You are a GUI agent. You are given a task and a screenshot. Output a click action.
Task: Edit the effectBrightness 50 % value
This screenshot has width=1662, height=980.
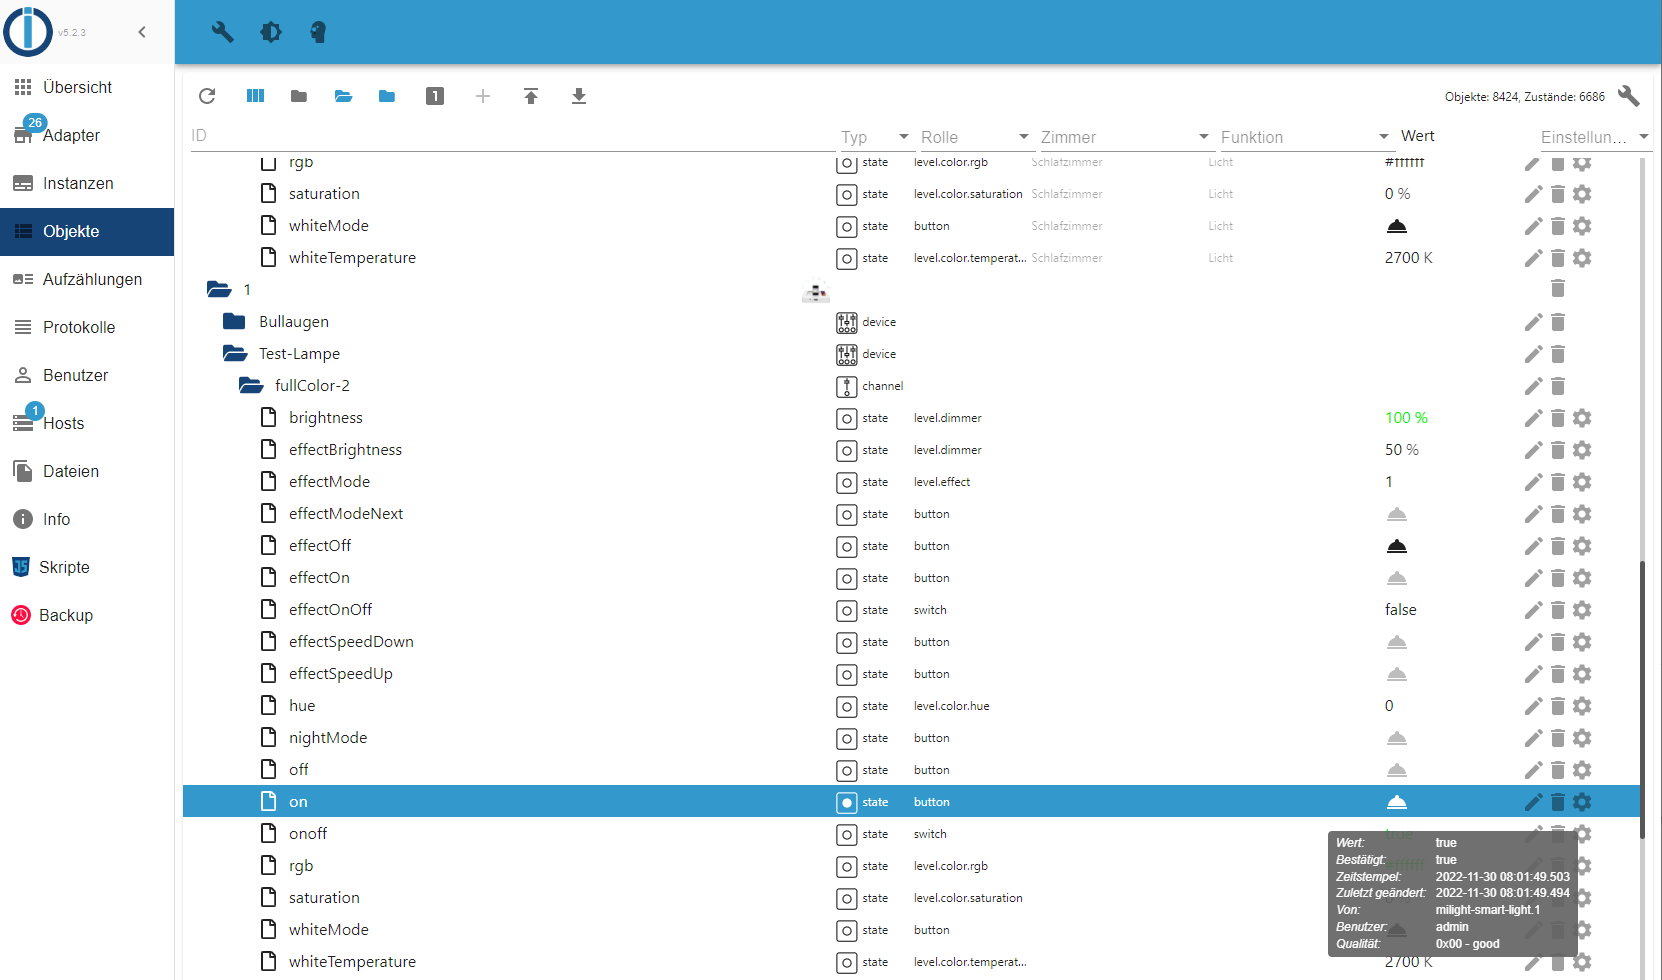1401,450
